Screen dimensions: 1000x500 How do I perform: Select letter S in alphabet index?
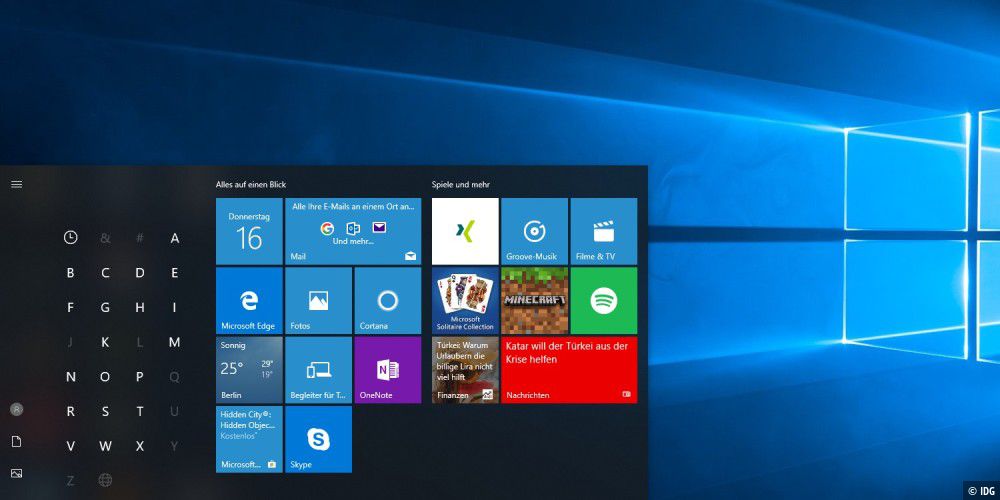105,411
